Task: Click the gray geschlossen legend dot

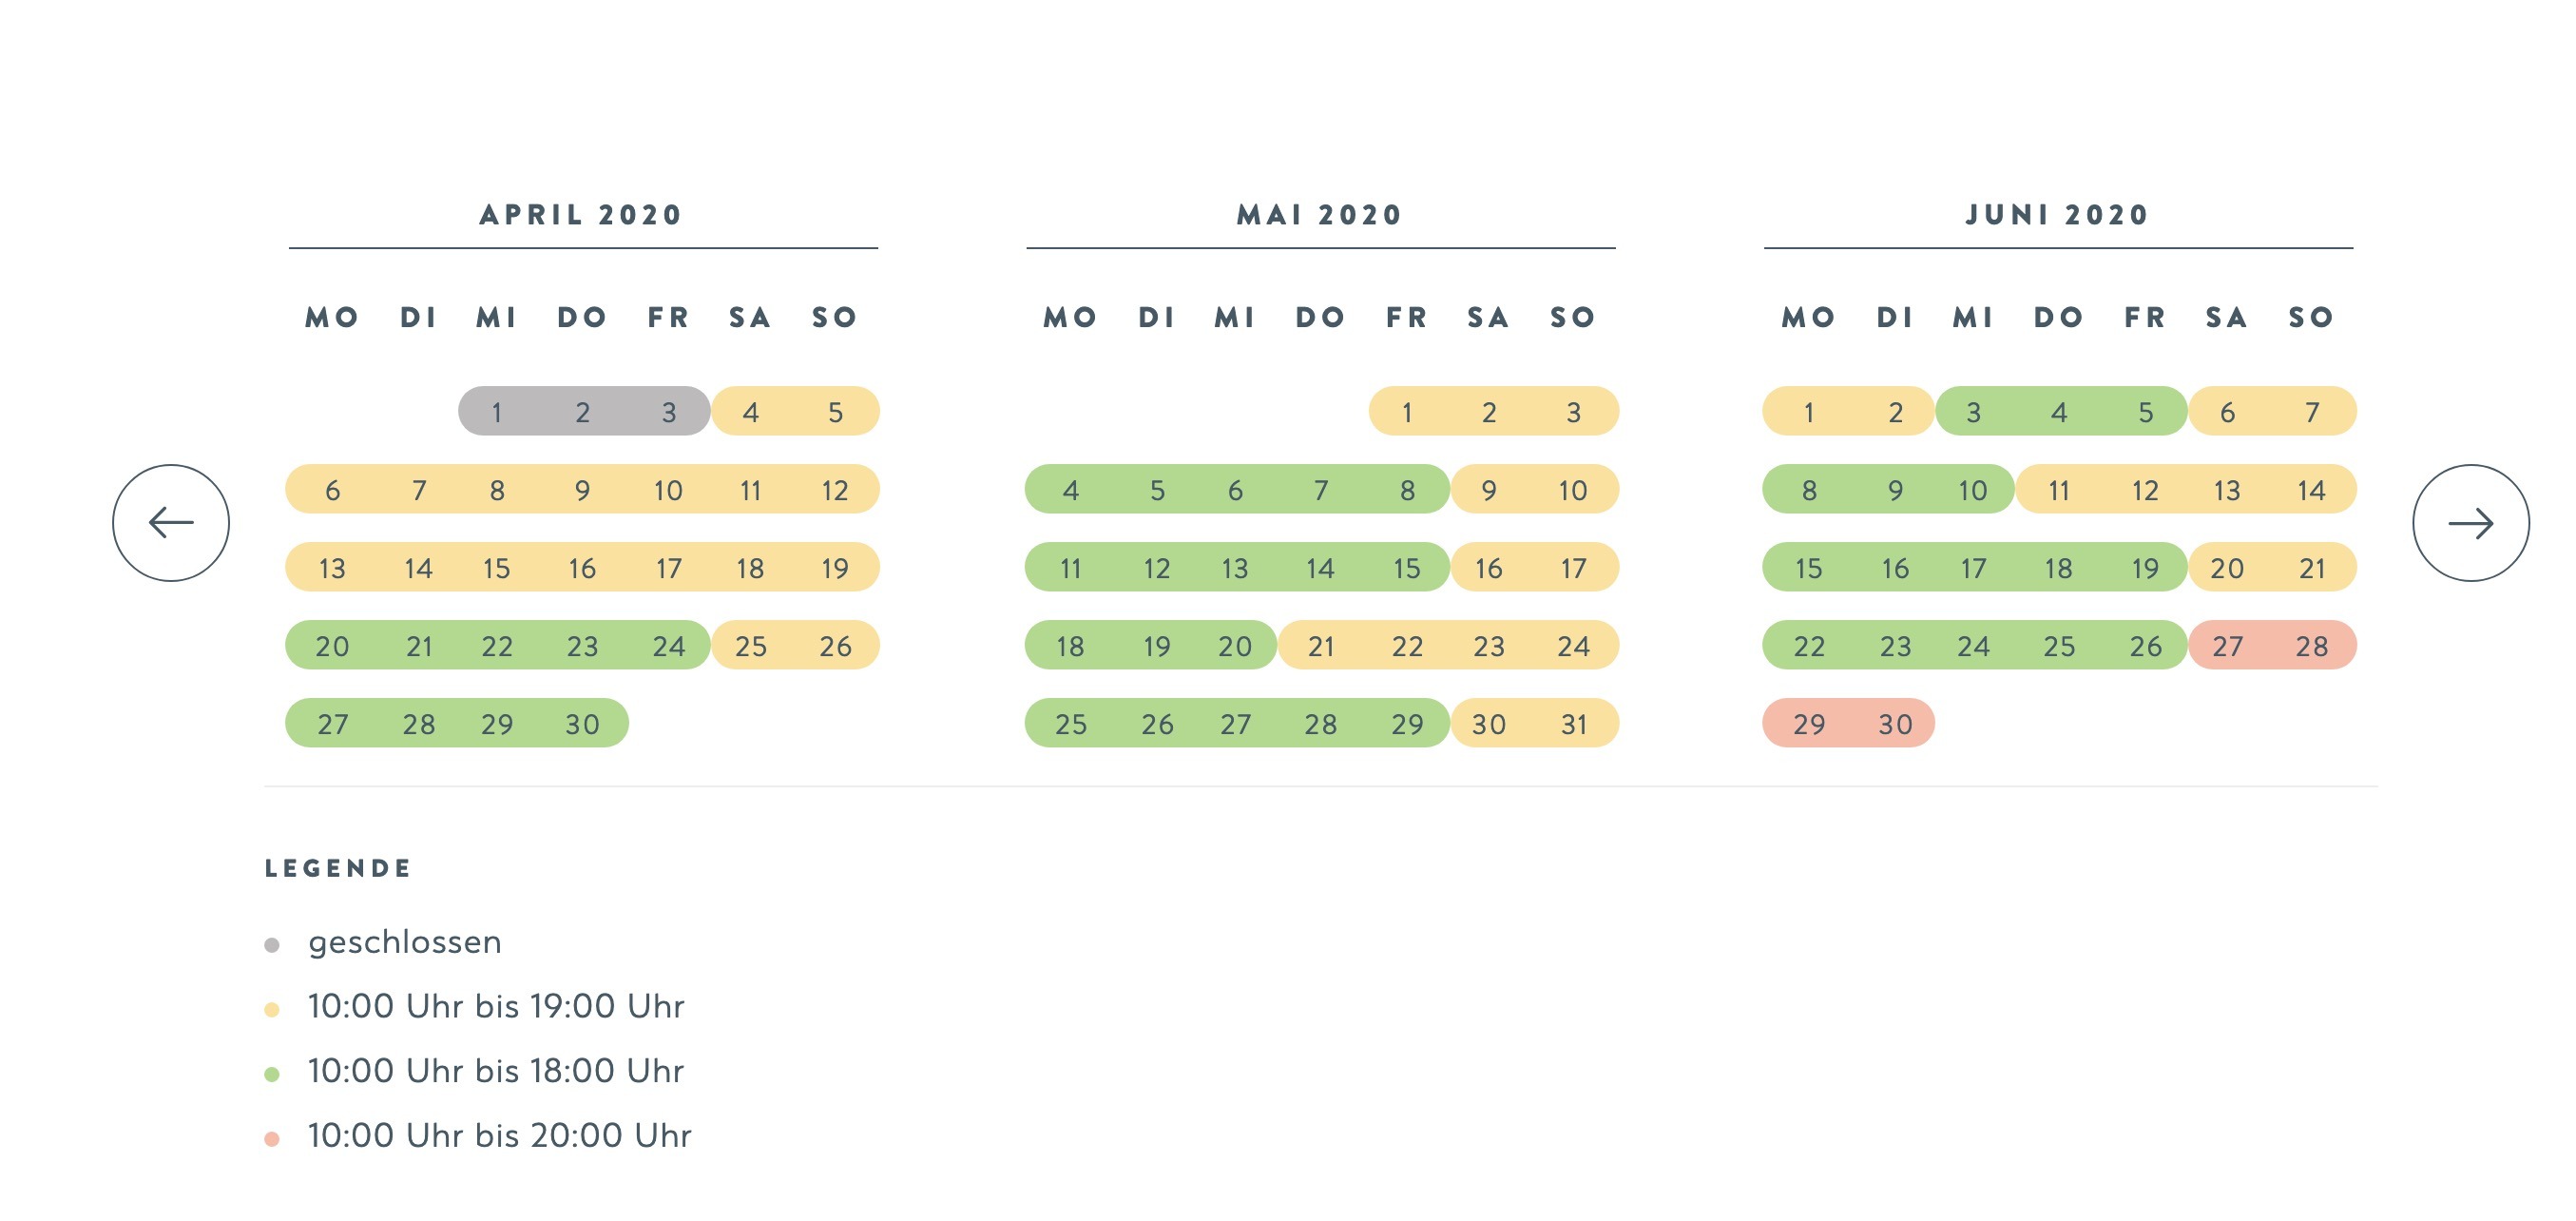Action: (x=272, y=945)
